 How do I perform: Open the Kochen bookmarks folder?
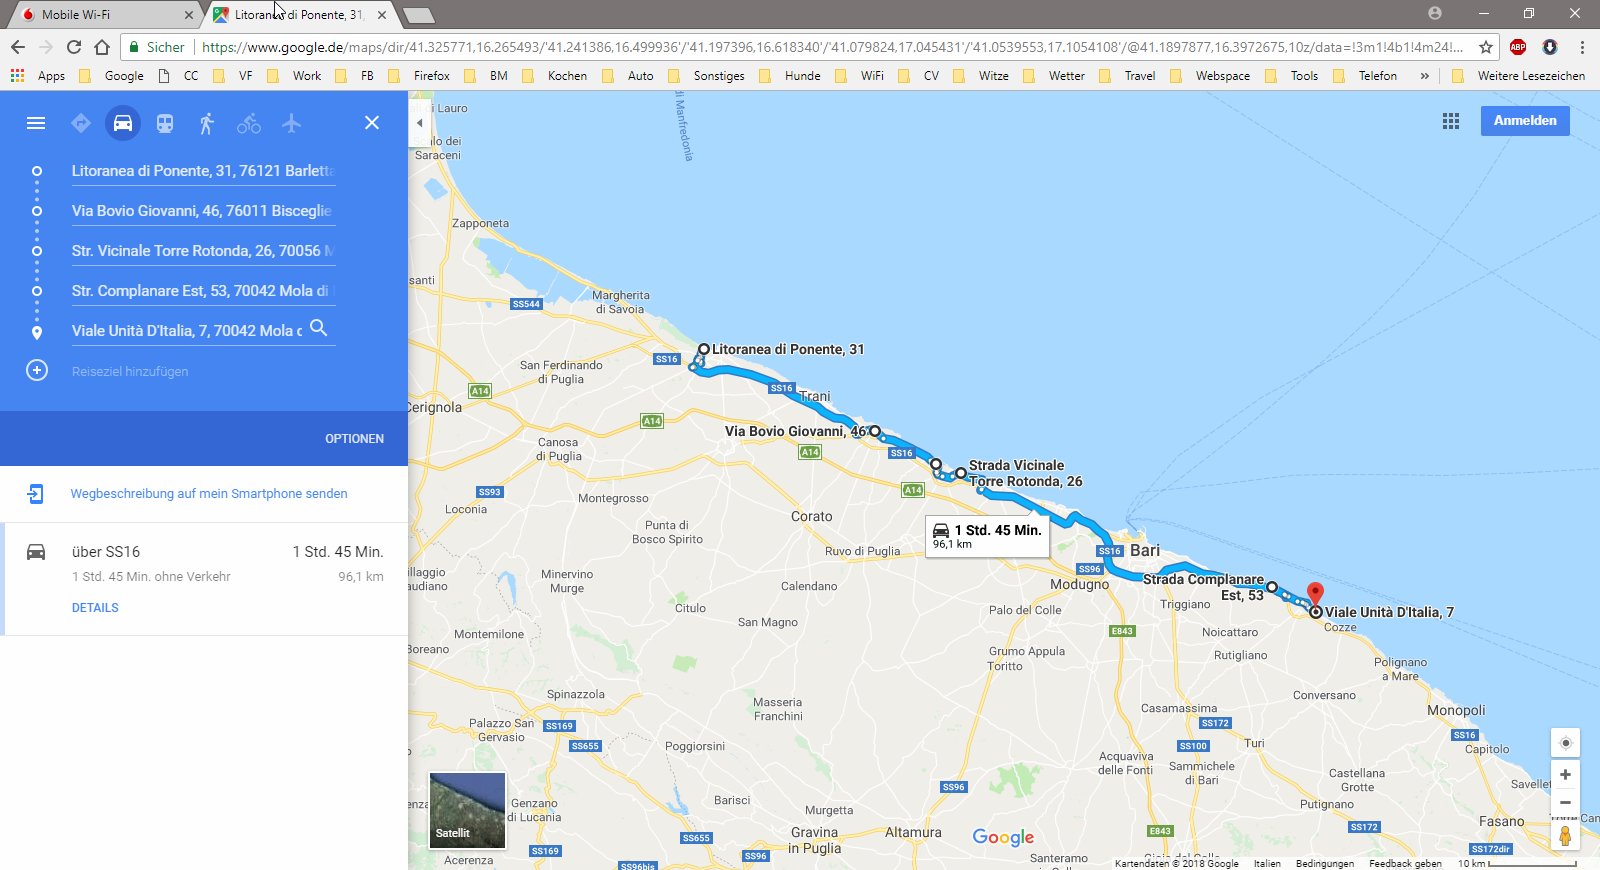click(x=554, y=76)
